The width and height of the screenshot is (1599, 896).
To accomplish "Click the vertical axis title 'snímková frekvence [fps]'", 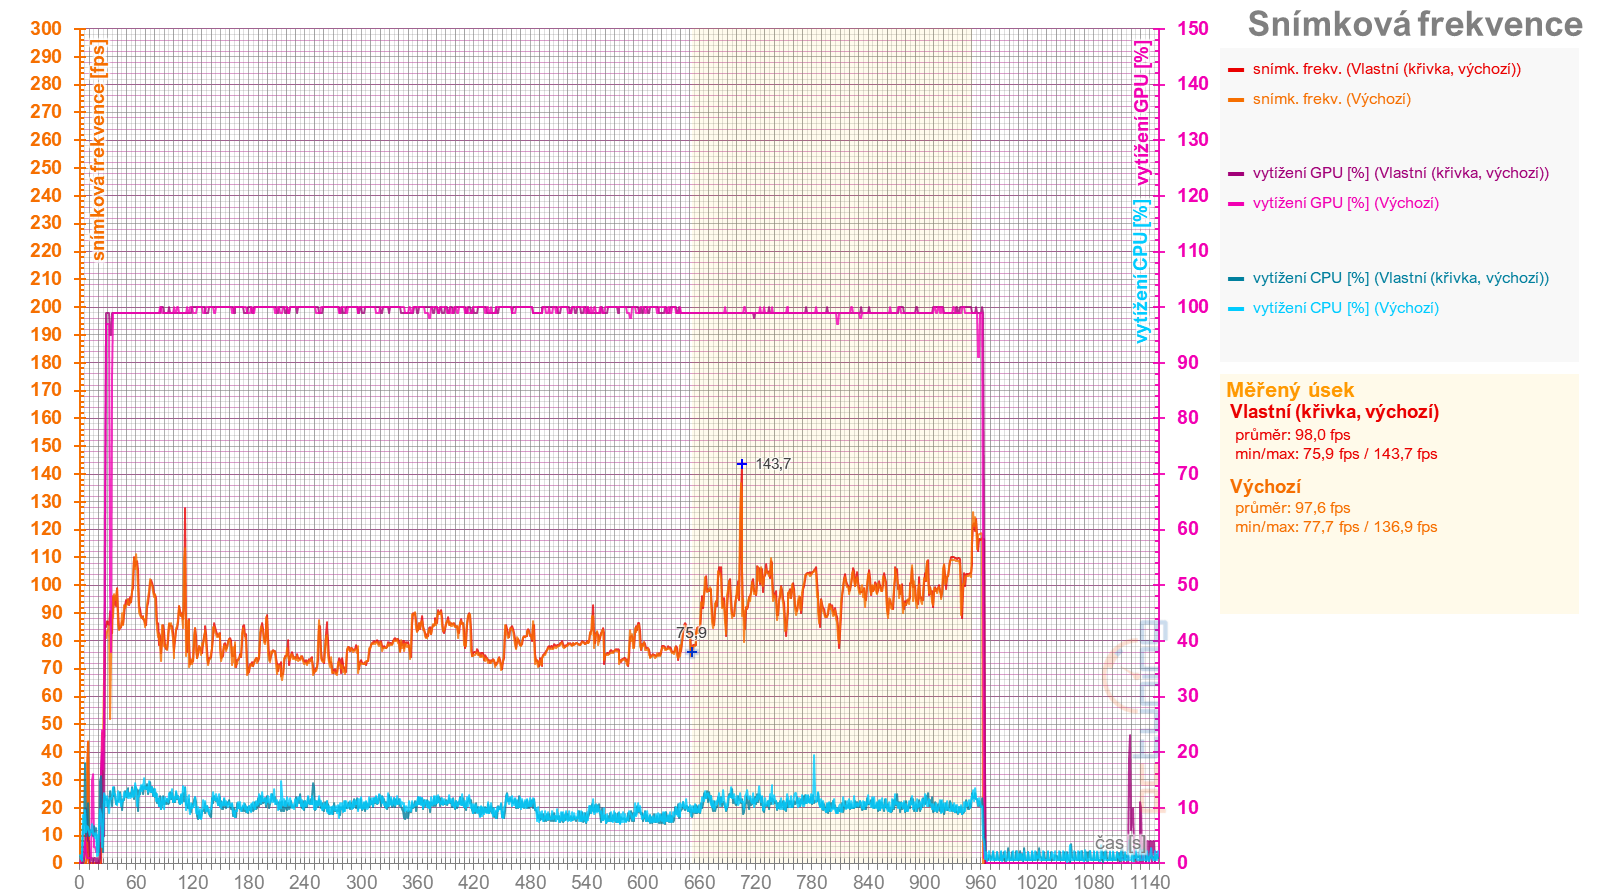I will coord(98,150).
